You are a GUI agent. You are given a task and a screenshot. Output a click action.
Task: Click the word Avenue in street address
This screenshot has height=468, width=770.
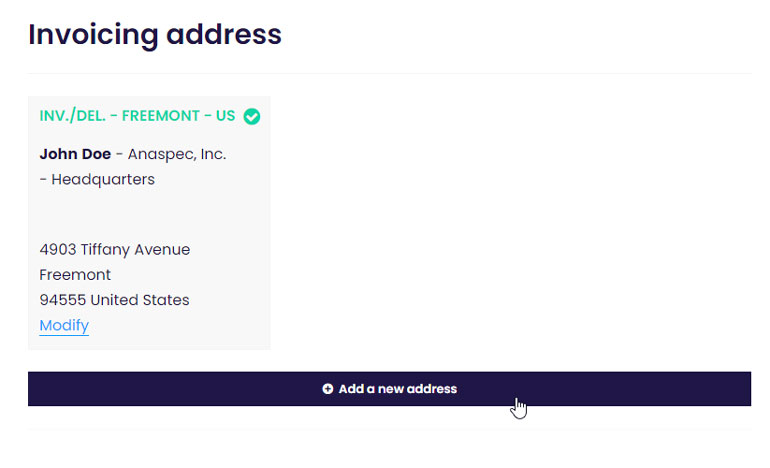pyautogui.click(x=162, y=249)
